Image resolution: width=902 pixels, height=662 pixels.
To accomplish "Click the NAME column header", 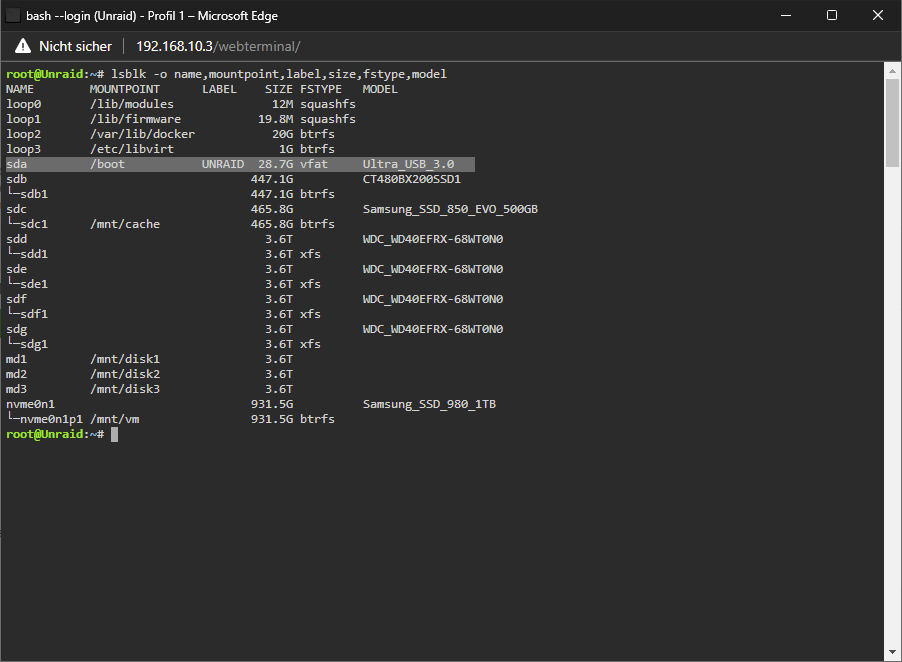I will [x=20, y=89].
